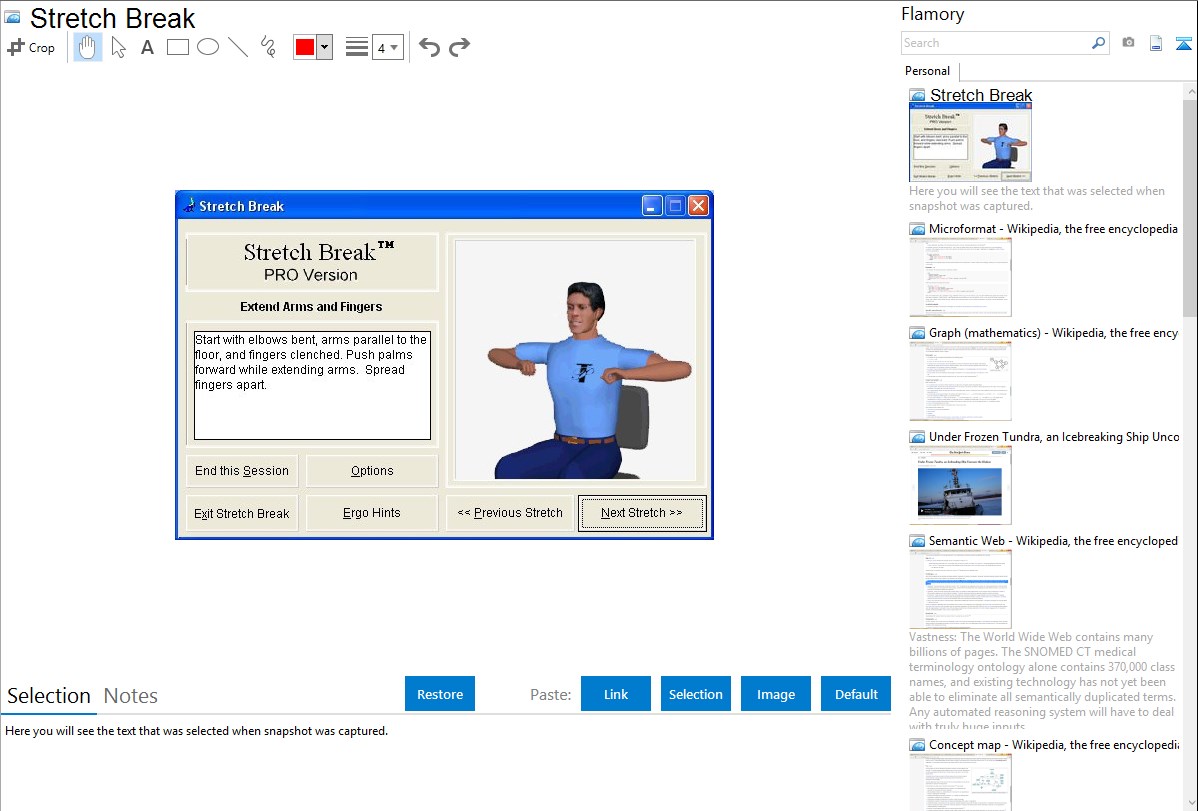Click the magnifier search icon
This screenshot has width=1198, height=811.
coord(1098,43)
